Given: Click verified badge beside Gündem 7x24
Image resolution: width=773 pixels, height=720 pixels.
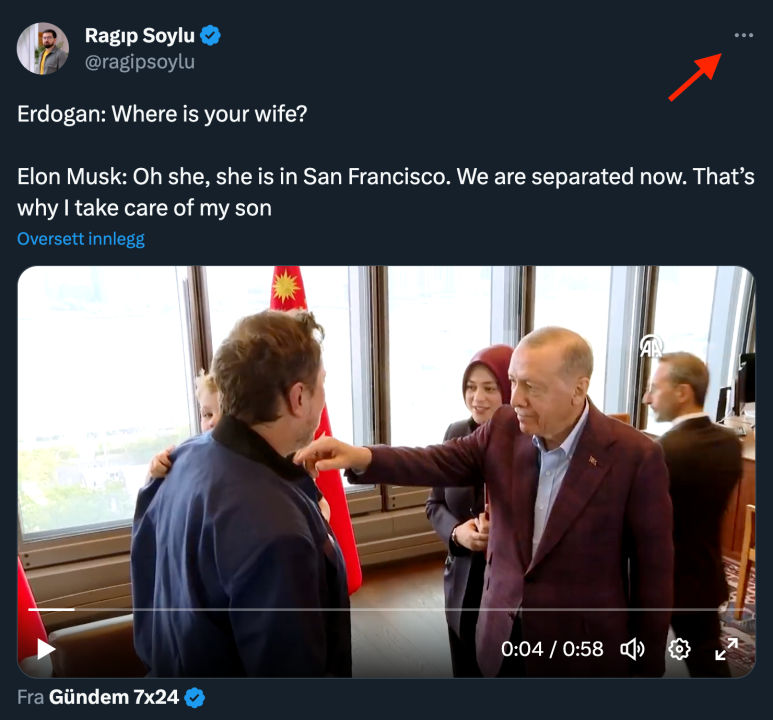Looking at the screenshot, I should pos(195,698).
